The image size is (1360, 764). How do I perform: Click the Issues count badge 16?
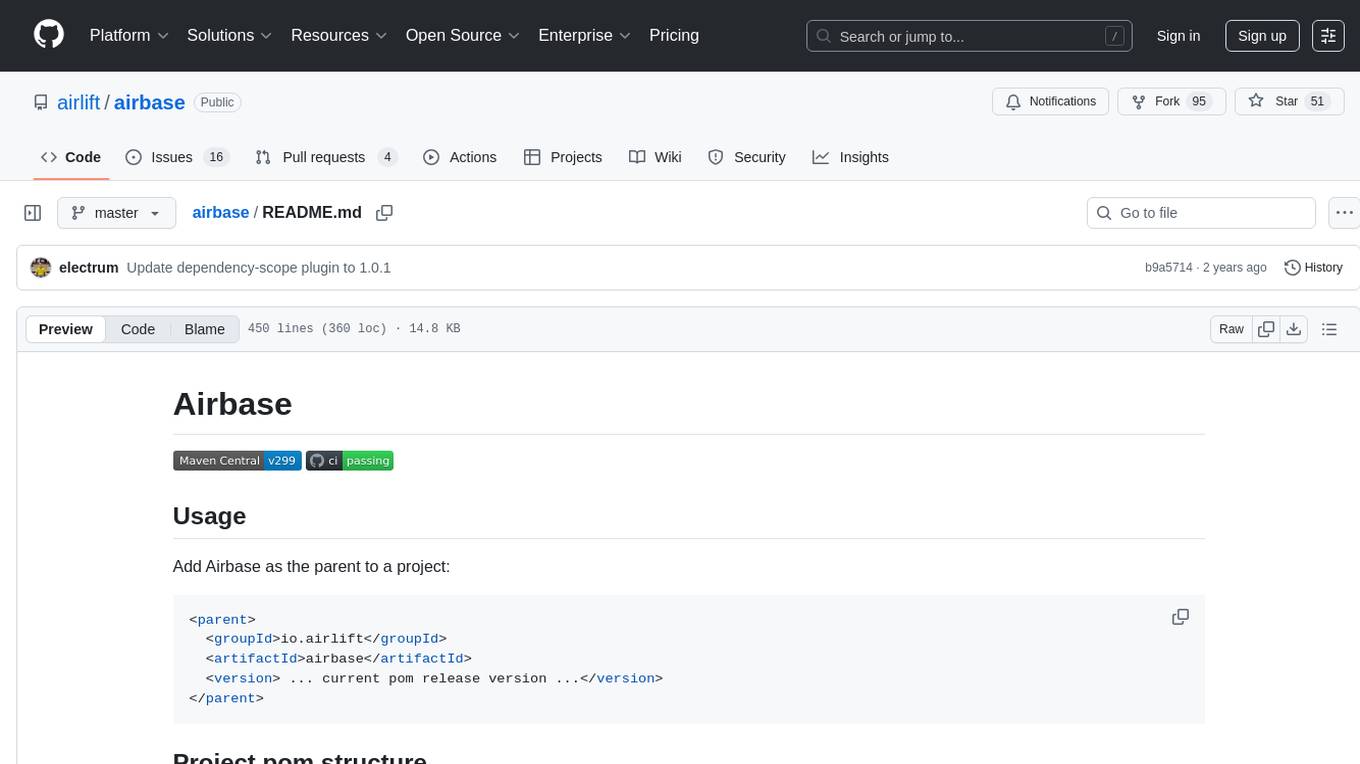coord(216,157)
